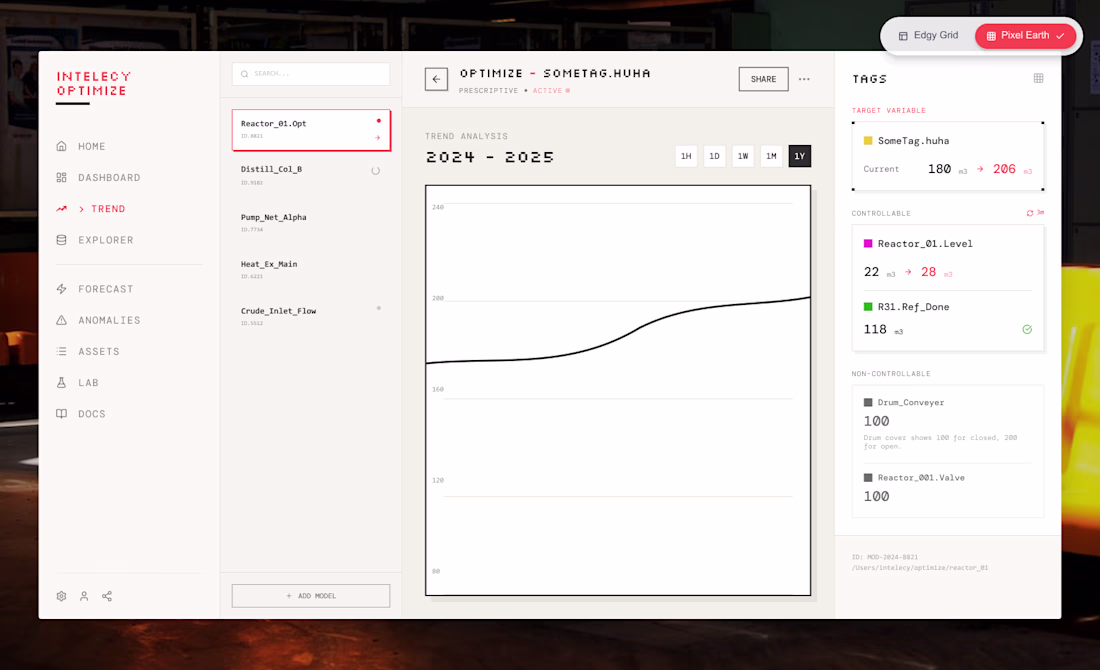Click the Intelecy Optimize logo

point(93,83)
